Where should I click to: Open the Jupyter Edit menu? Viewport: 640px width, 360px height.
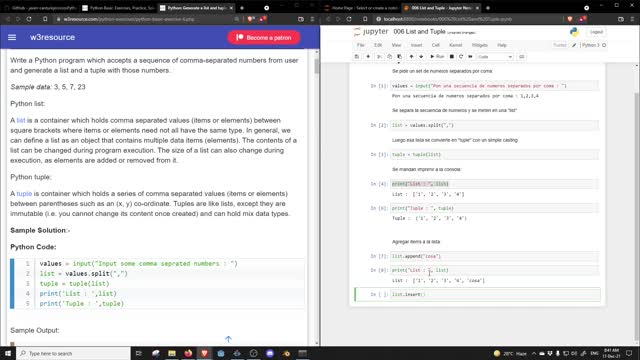pyautogui.click(x=378, y=45)
